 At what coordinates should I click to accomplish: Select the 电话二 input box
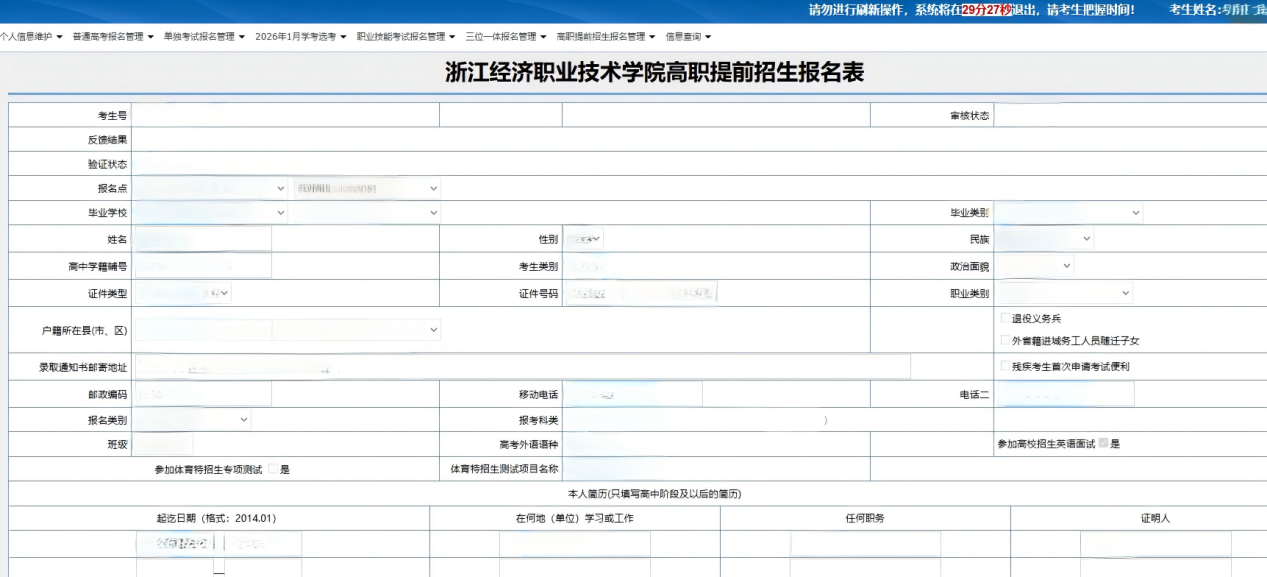pos(1064,394)
